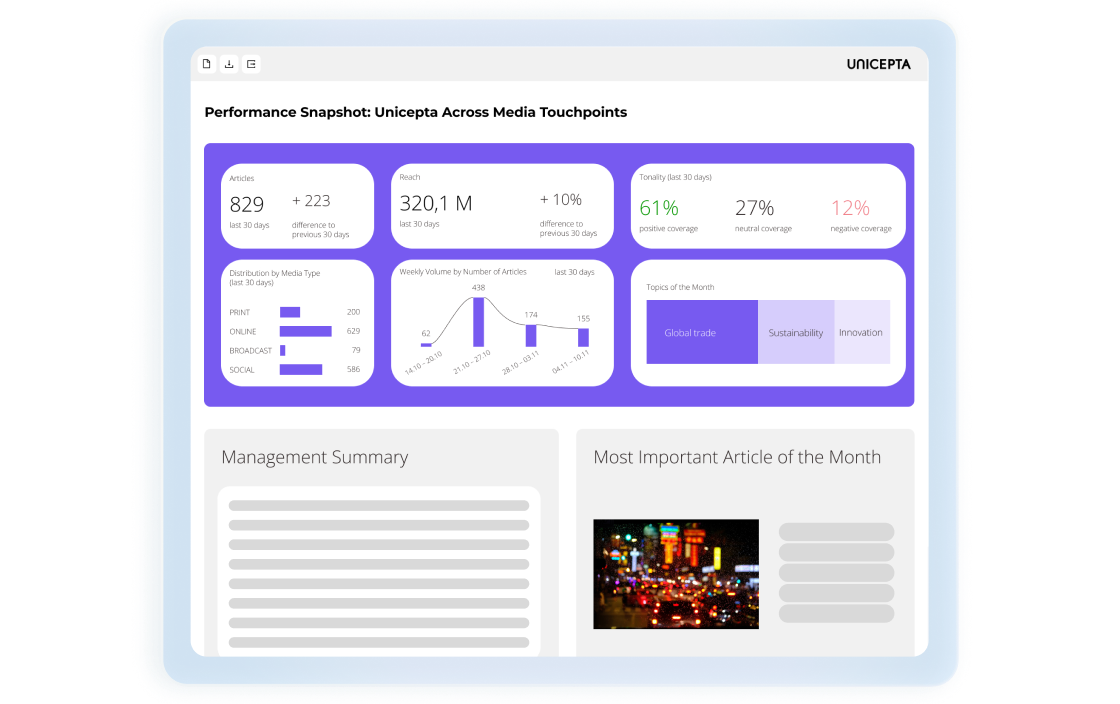Screen dimensions: 1120x704
Task: Click the 629 online count
Action: click(x=353, y=331)
